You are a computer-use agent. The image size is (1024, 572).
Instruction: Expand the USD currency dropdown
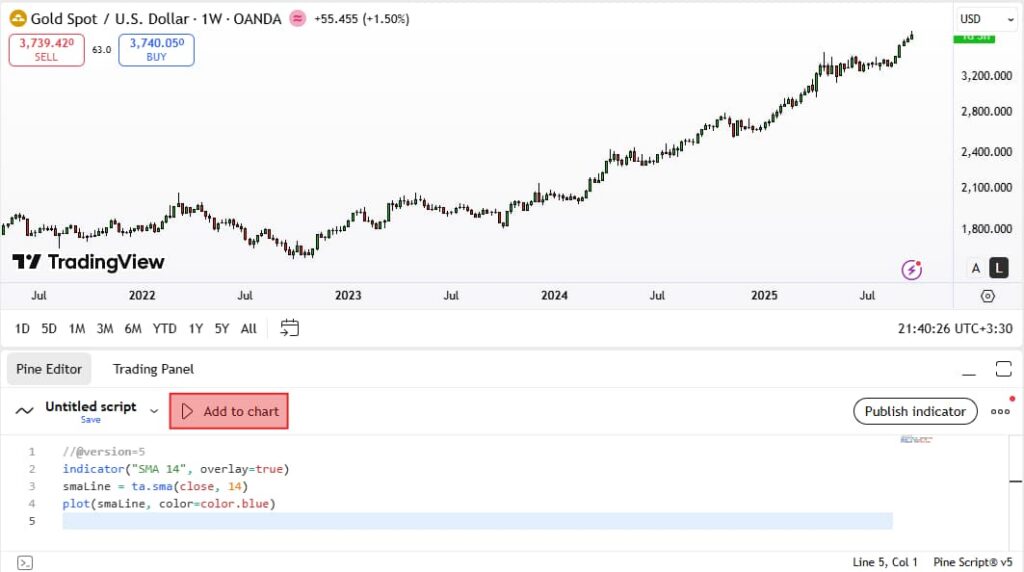point(977,18)
